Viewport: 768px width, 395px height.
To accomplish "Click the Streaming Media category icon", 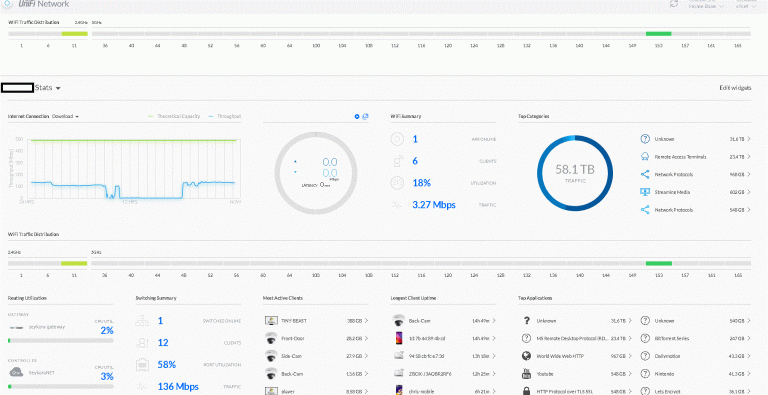I will point(645,192).
